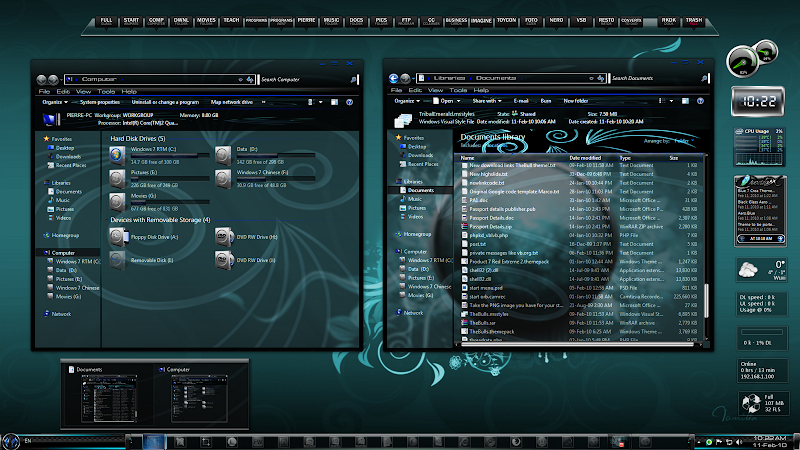
Task: Select the DVD RW Drive (H:) icon
Action: (x=224, y=237)
